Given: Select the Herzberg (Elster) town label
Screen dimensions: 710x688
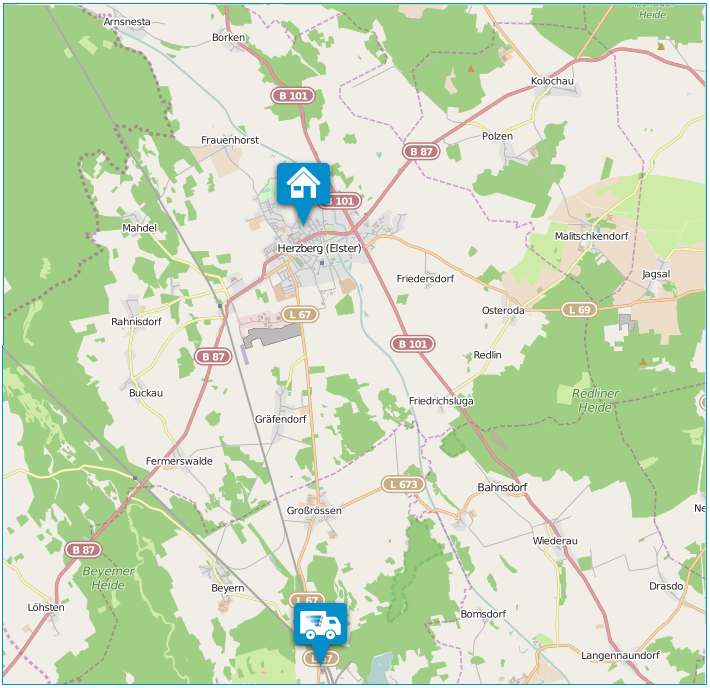Looking at the screenshot, I should [319, 248].
